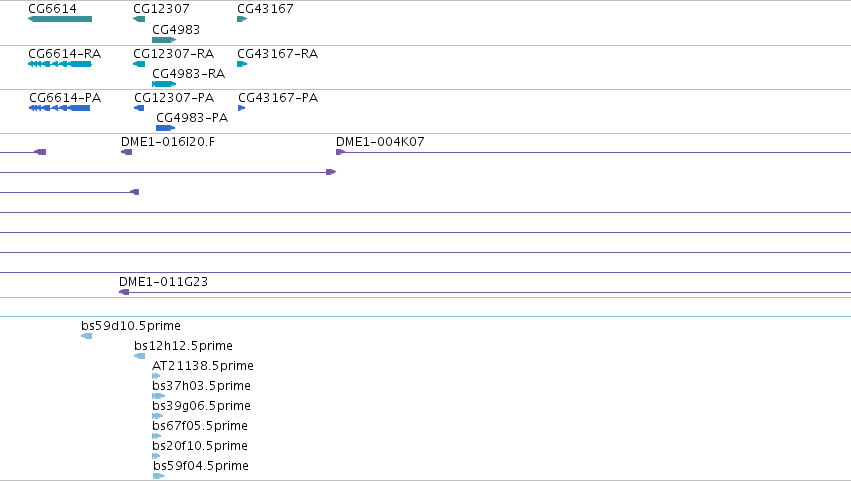The image size is (851, 481).
Task: Click the DME1-004K07 clone start arrow
Action: 340,152
